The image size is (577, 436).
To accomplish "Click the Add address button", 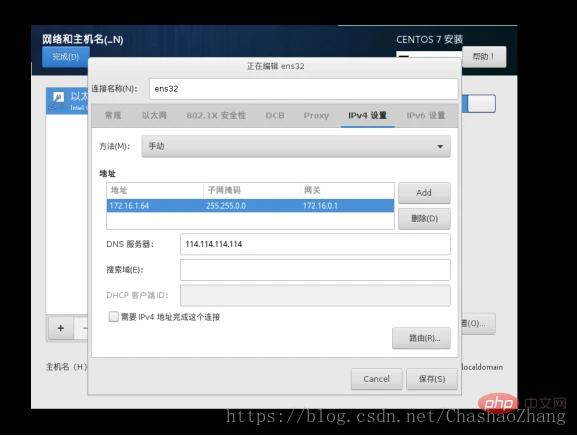I will click(x=424, y=193).
